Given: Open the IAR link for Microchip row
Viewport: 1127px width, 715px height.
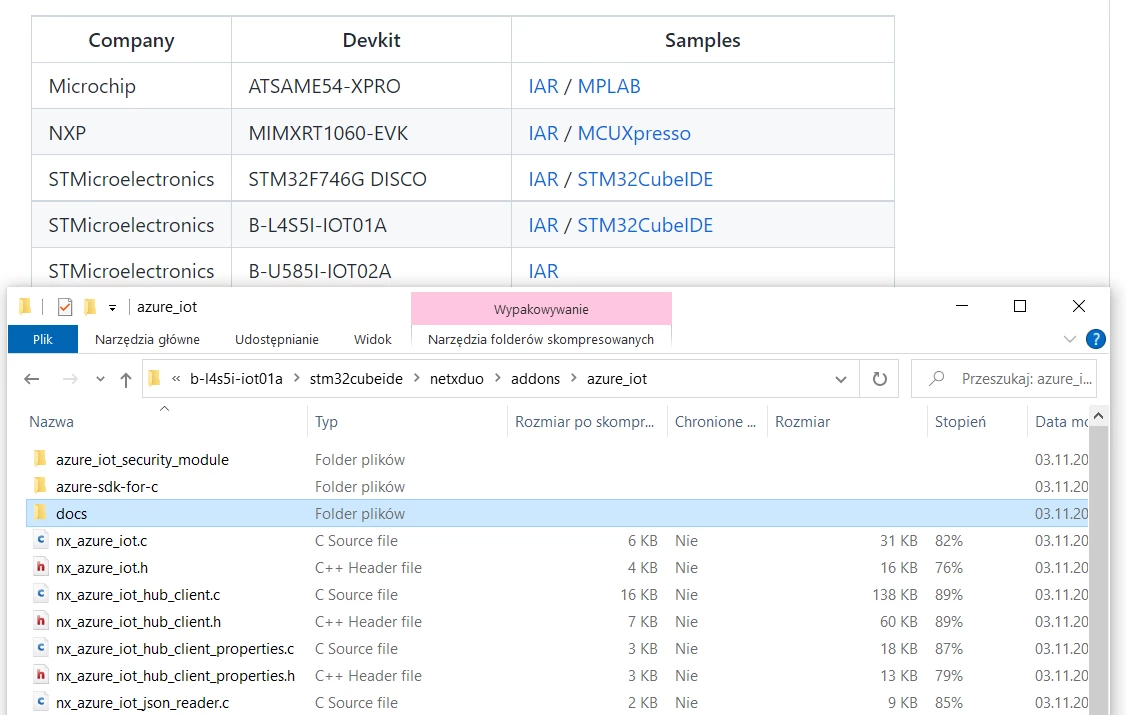Looking at the screenshot, I should tap(543, 86).
